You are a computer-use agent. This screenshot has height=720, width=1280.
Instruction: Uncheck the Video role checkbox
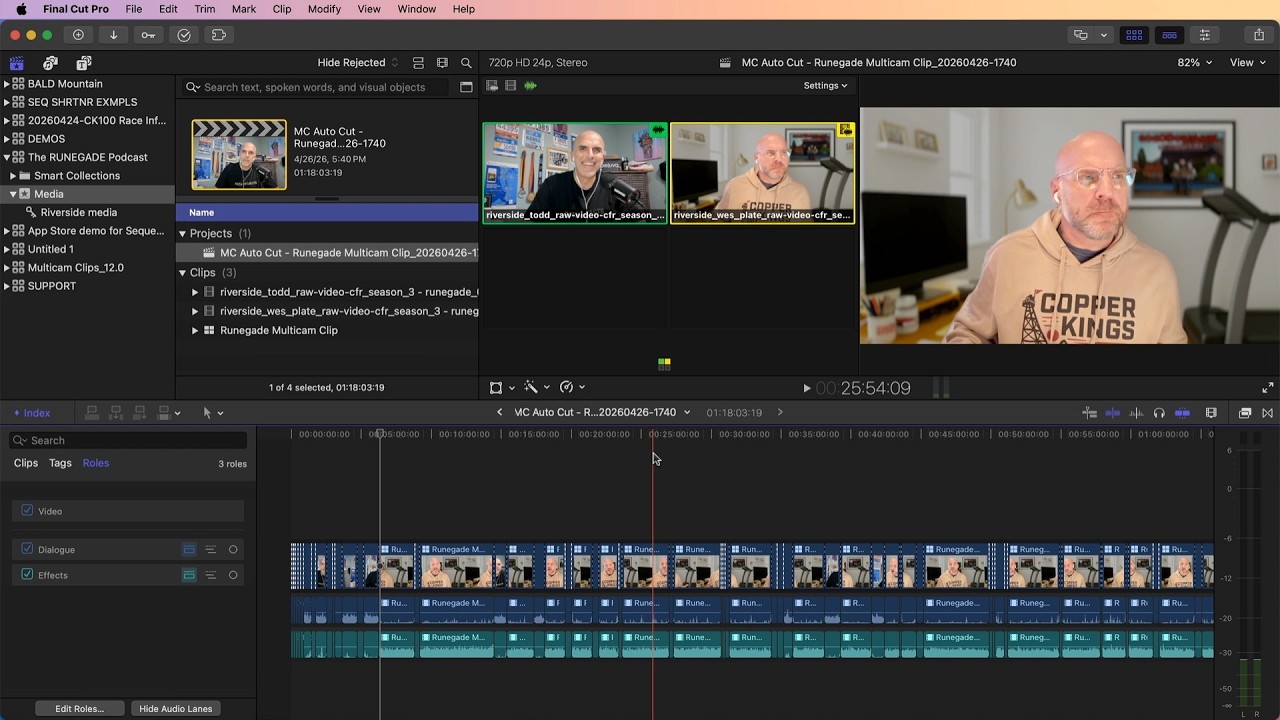[27, 511]
